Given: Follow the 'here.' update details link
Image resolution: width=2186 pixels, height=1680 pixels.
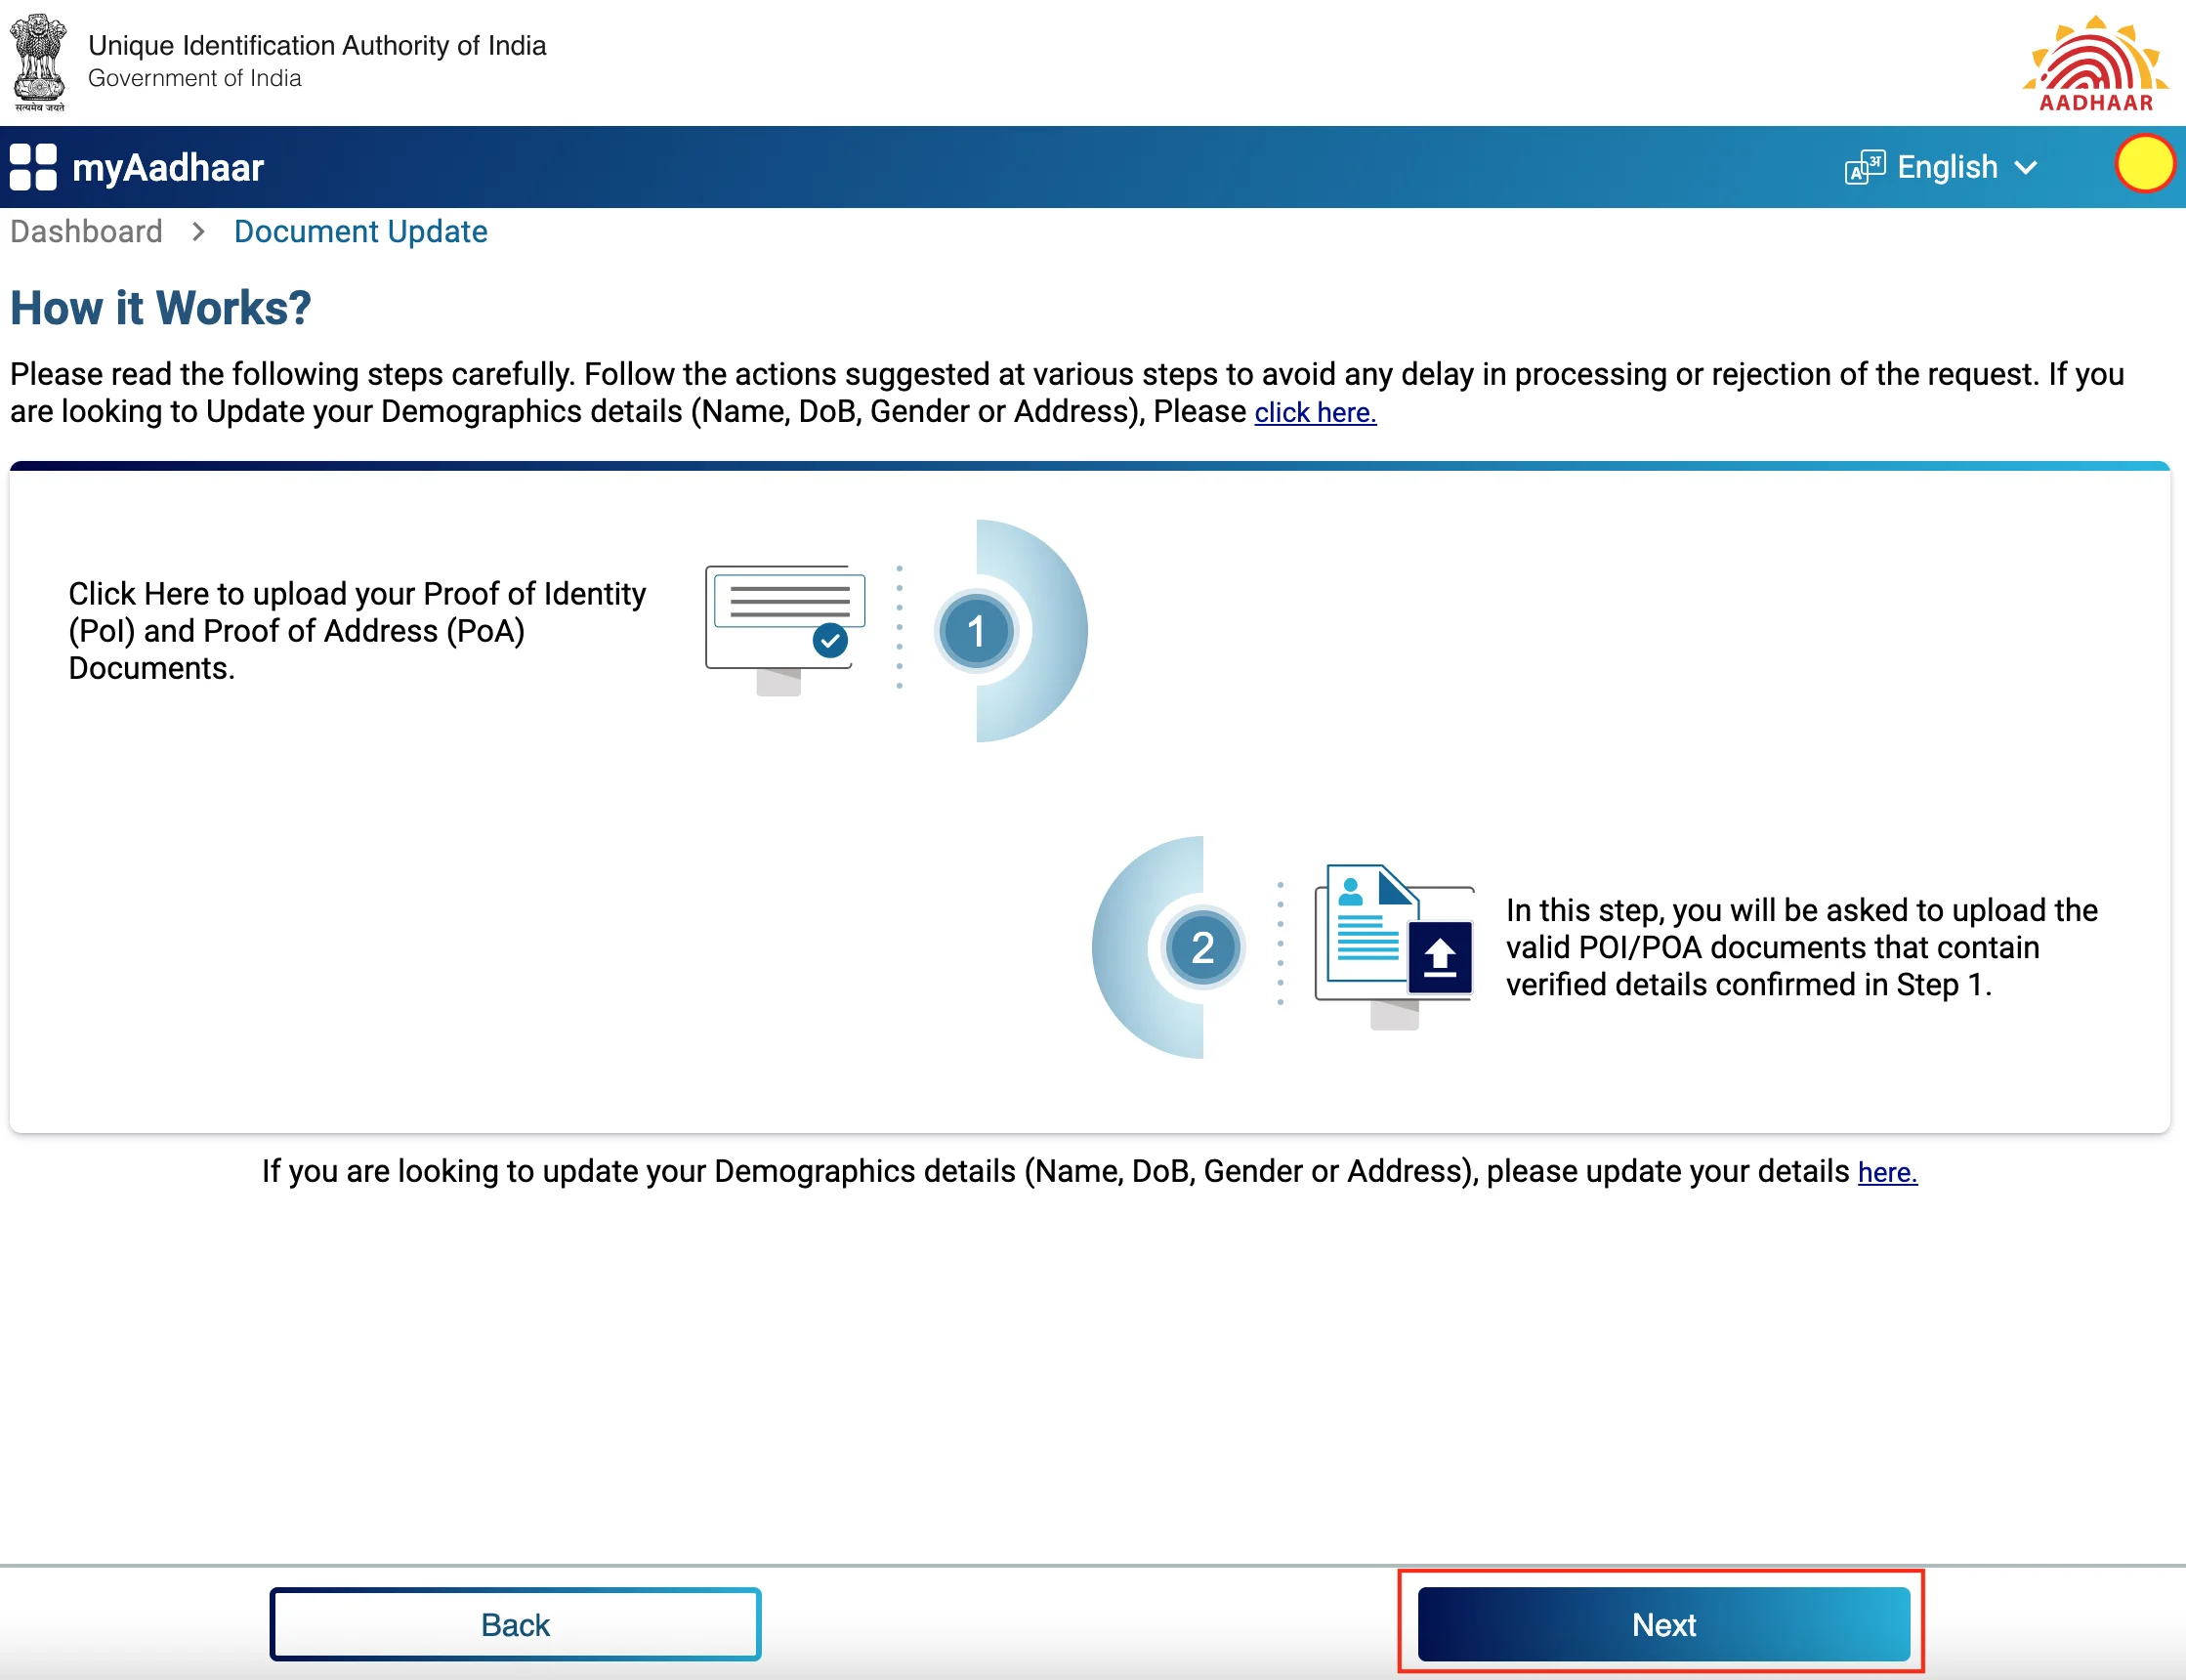Looking at the screenshot, I should point(1887,1172).
